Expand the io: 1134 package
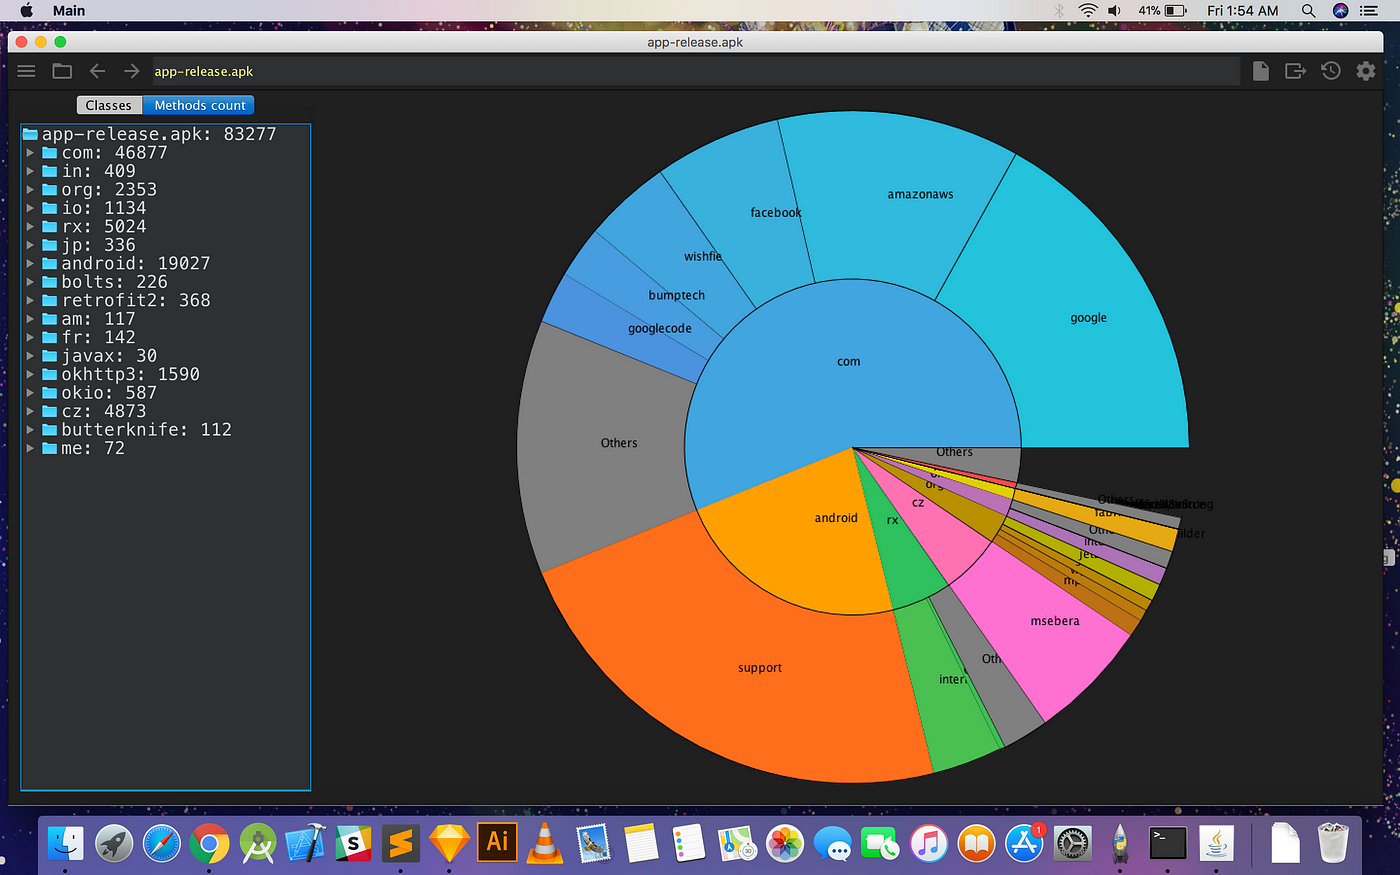Image resolution: width=1400 pixels, height=875 pixels. coord(31,208)
